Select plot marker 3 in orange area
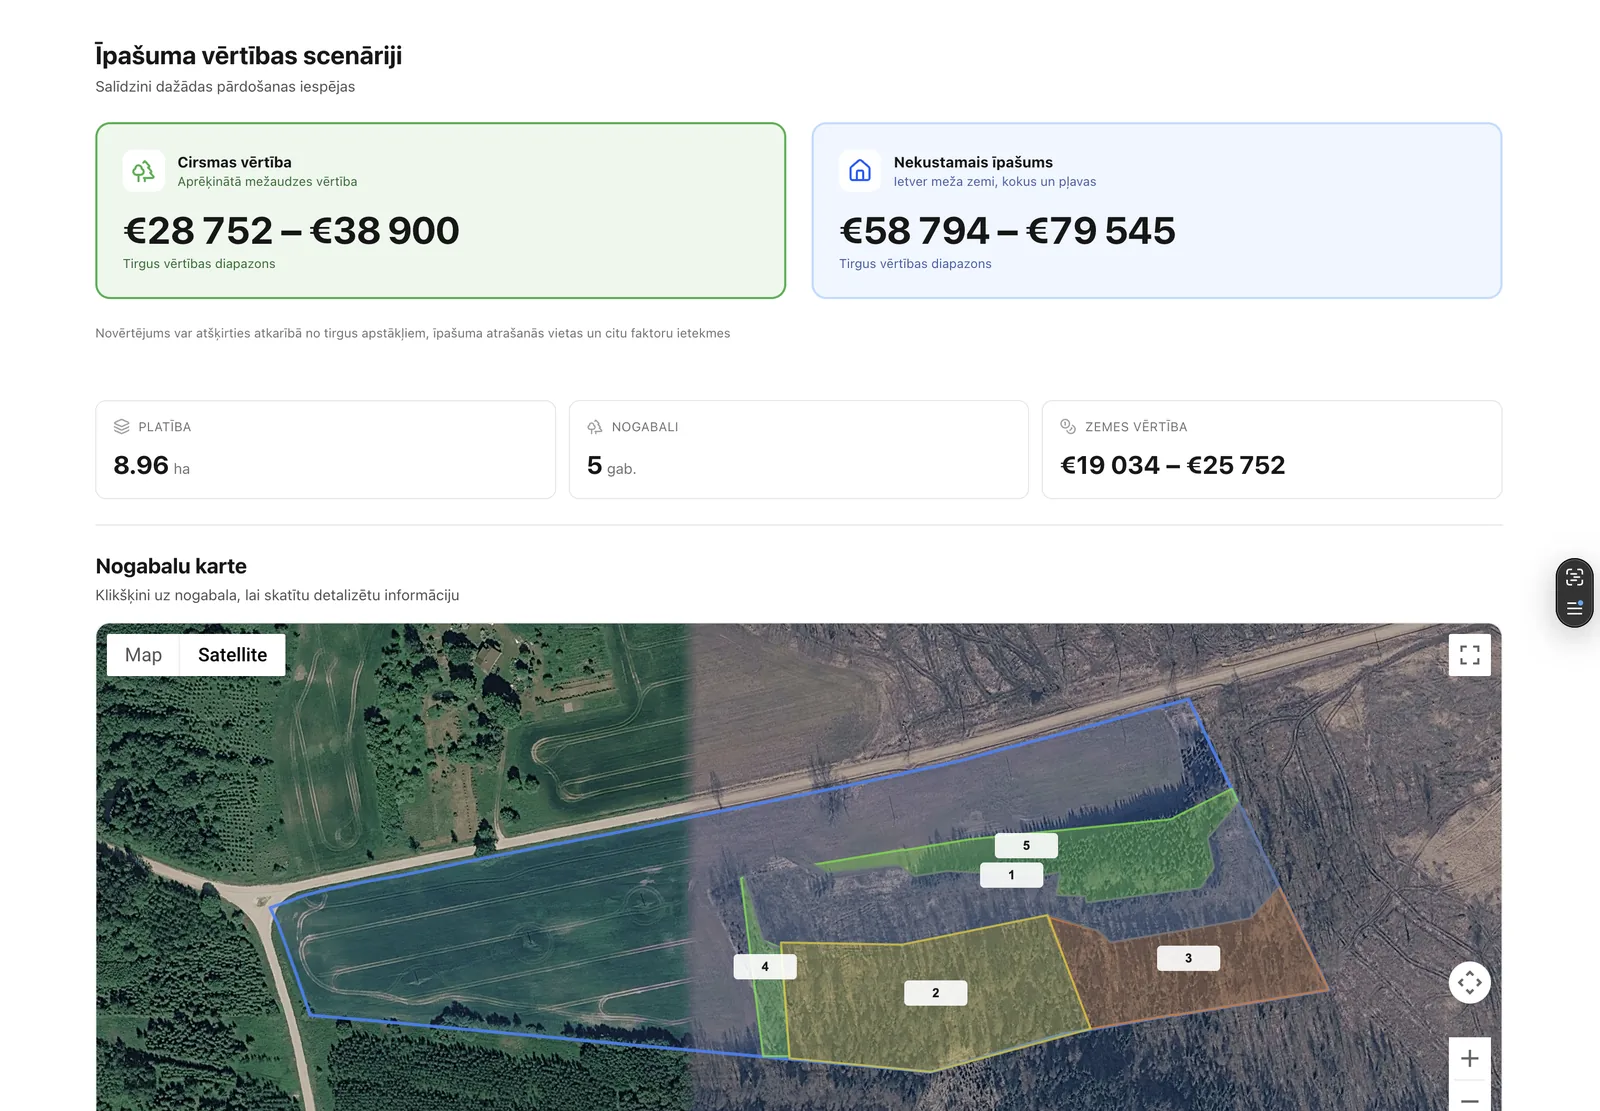The image size is (1600, 1111). point(1188,958)
